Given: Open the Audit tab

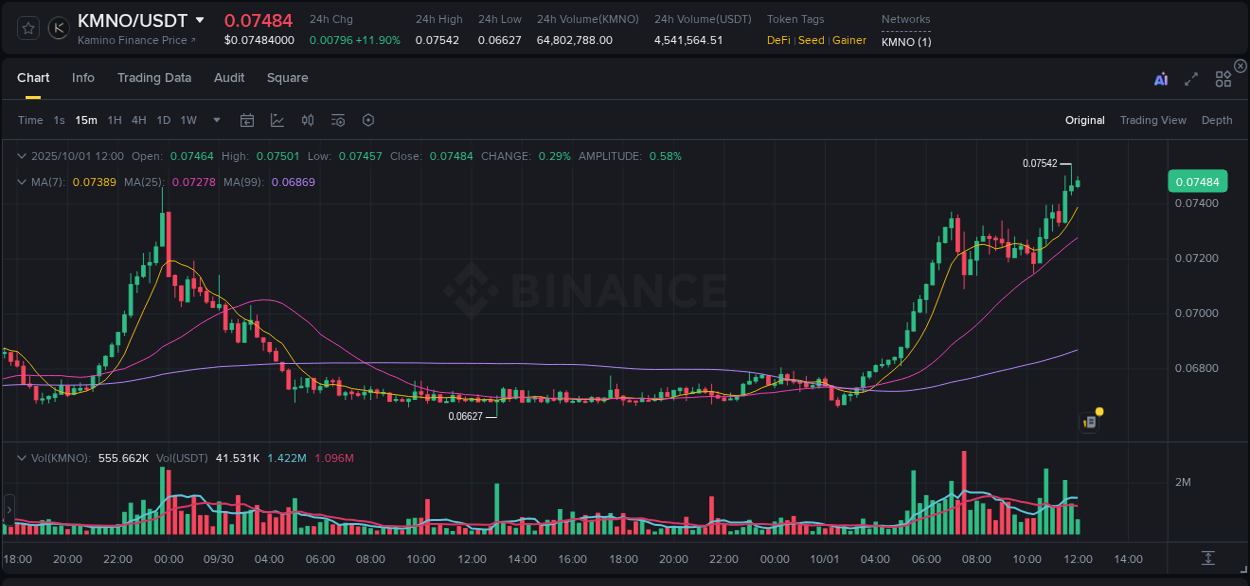Looking at the screenshot, I should pos(229,77).
